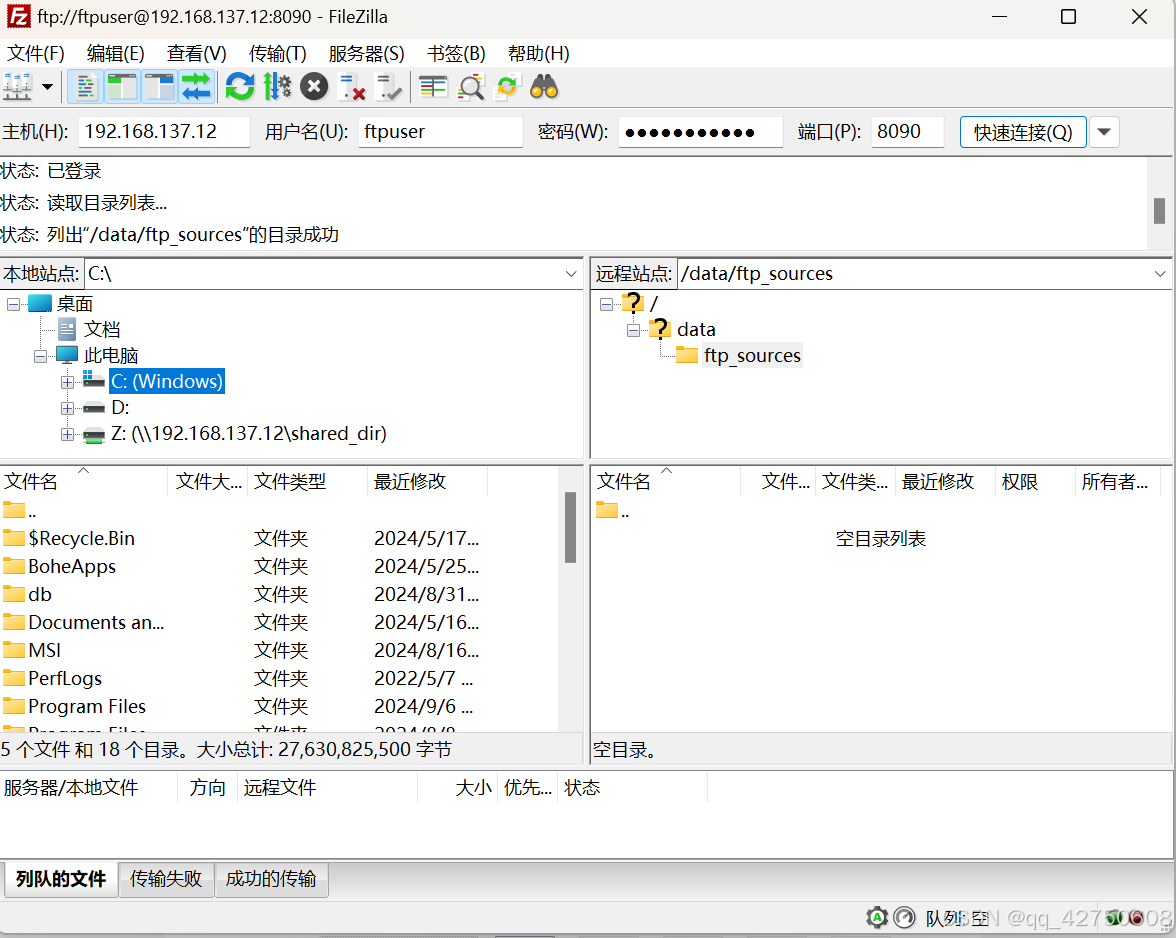This screenshot has width=1176, height=938.
Task: Click the speed limit icon in status bar
Action: (x=905, y=918)
